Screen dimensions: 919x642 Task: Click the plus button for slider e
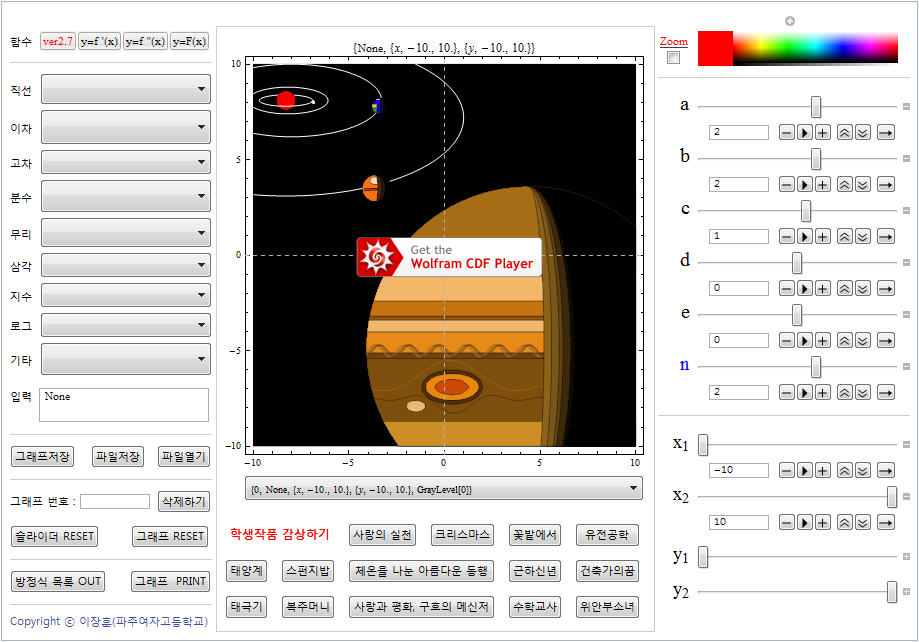click(x=823, y=340)
